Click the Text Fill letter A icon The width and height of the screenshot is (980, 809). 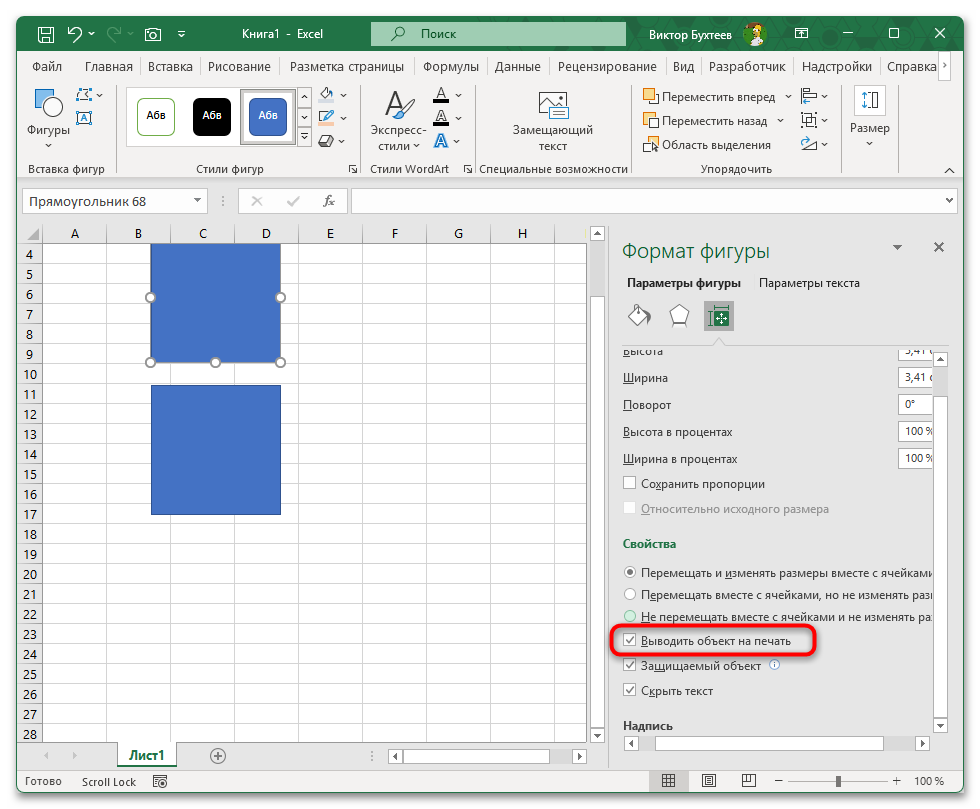coord(441,95)
